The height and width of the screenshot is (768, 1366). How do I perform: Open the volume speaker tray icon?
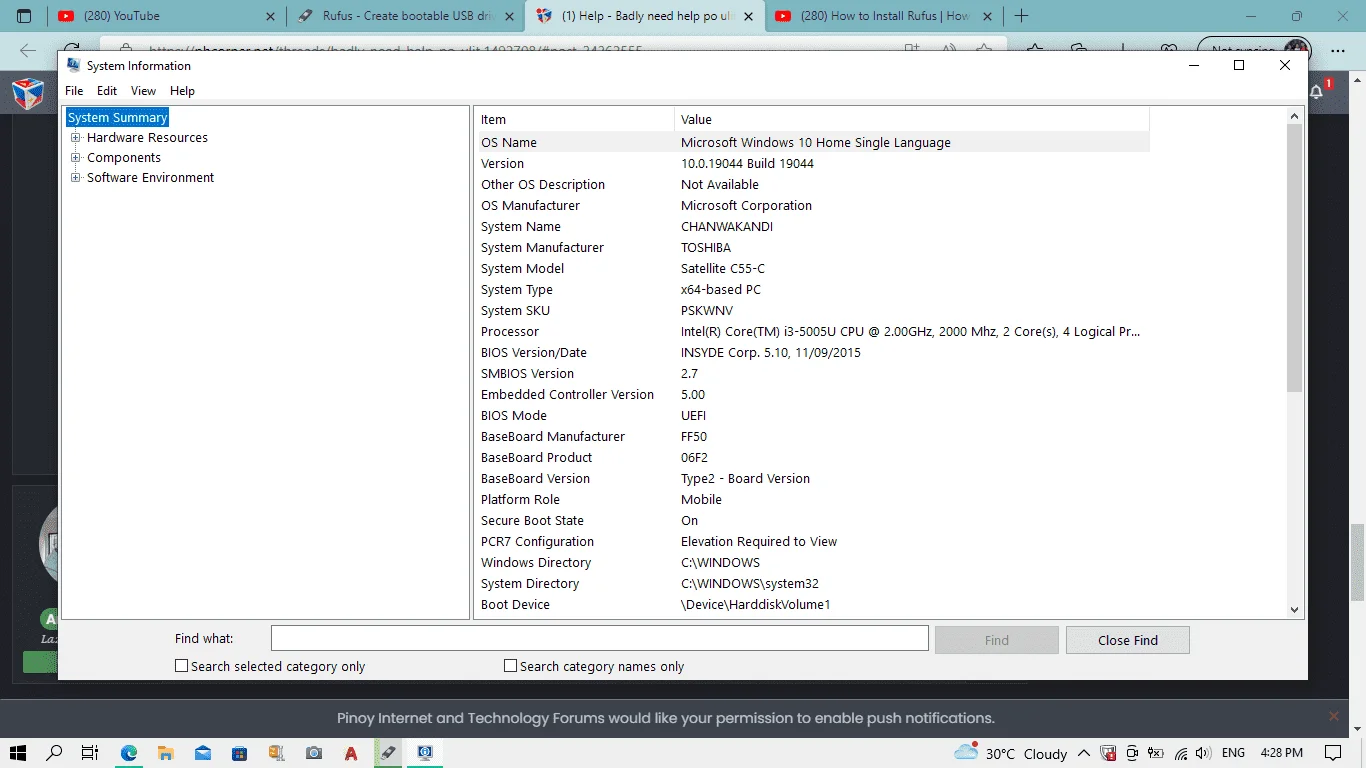(1203, 753)
